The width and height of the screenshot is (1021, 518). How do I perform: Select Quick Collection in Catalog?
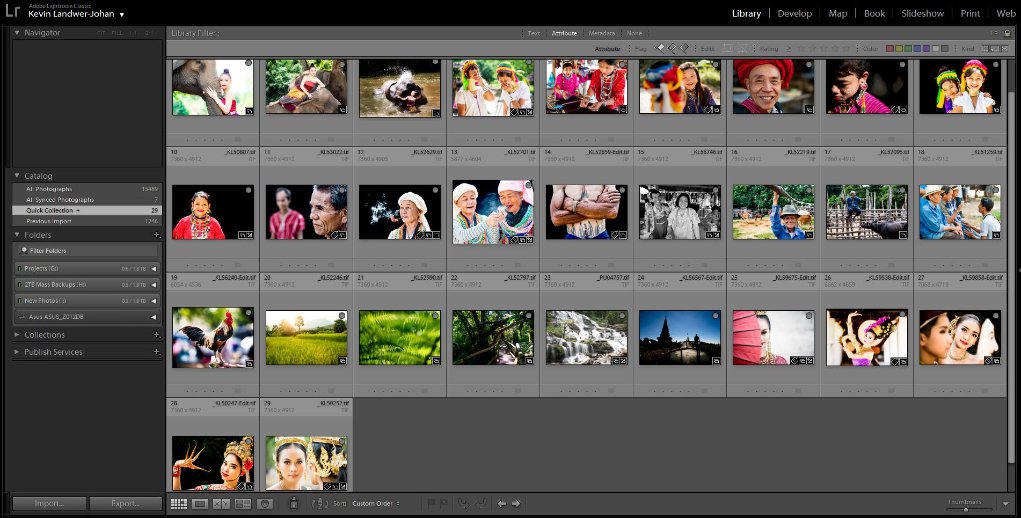pos(87,210)
